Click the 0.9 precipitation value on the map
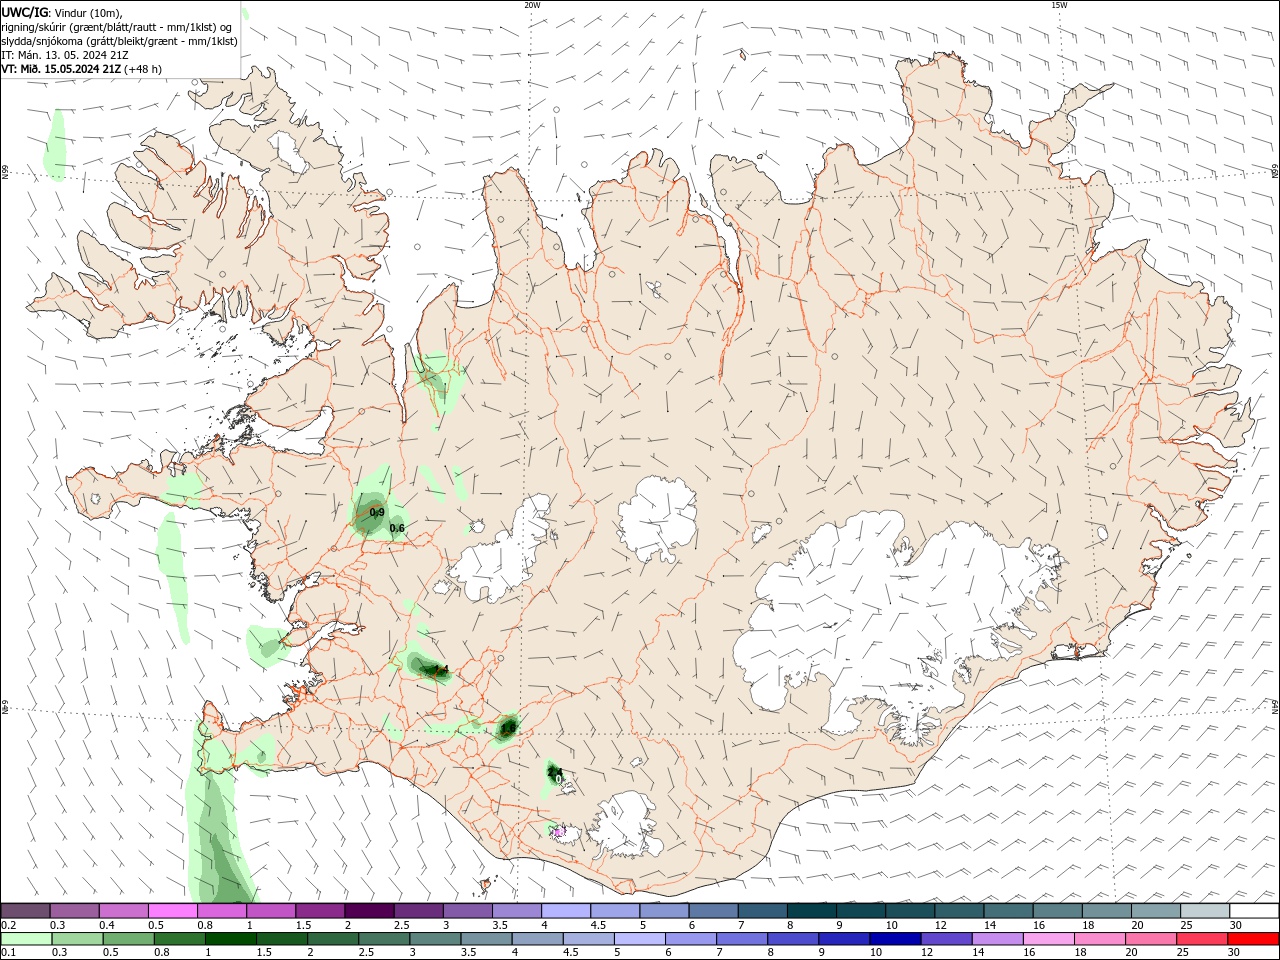Image resolution: width=1280 pixels, height=960 pixels. tap(377, 512)
